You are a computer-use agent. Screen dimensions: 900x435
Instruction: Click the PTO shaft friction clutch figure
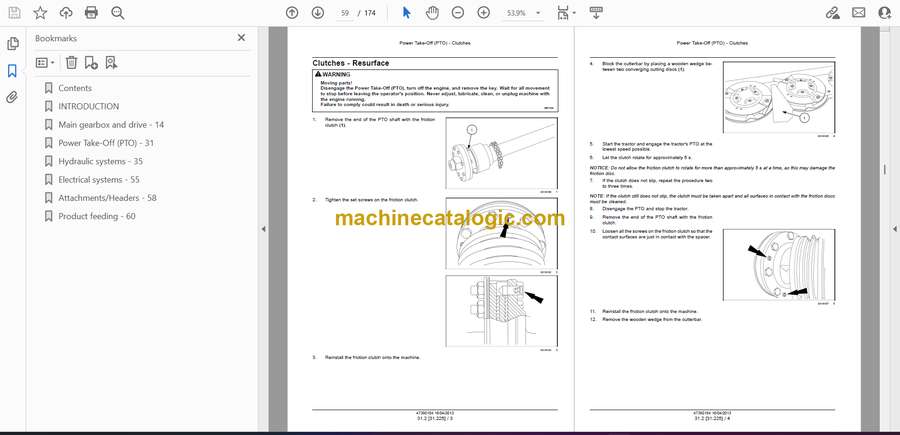coord(501,153)
